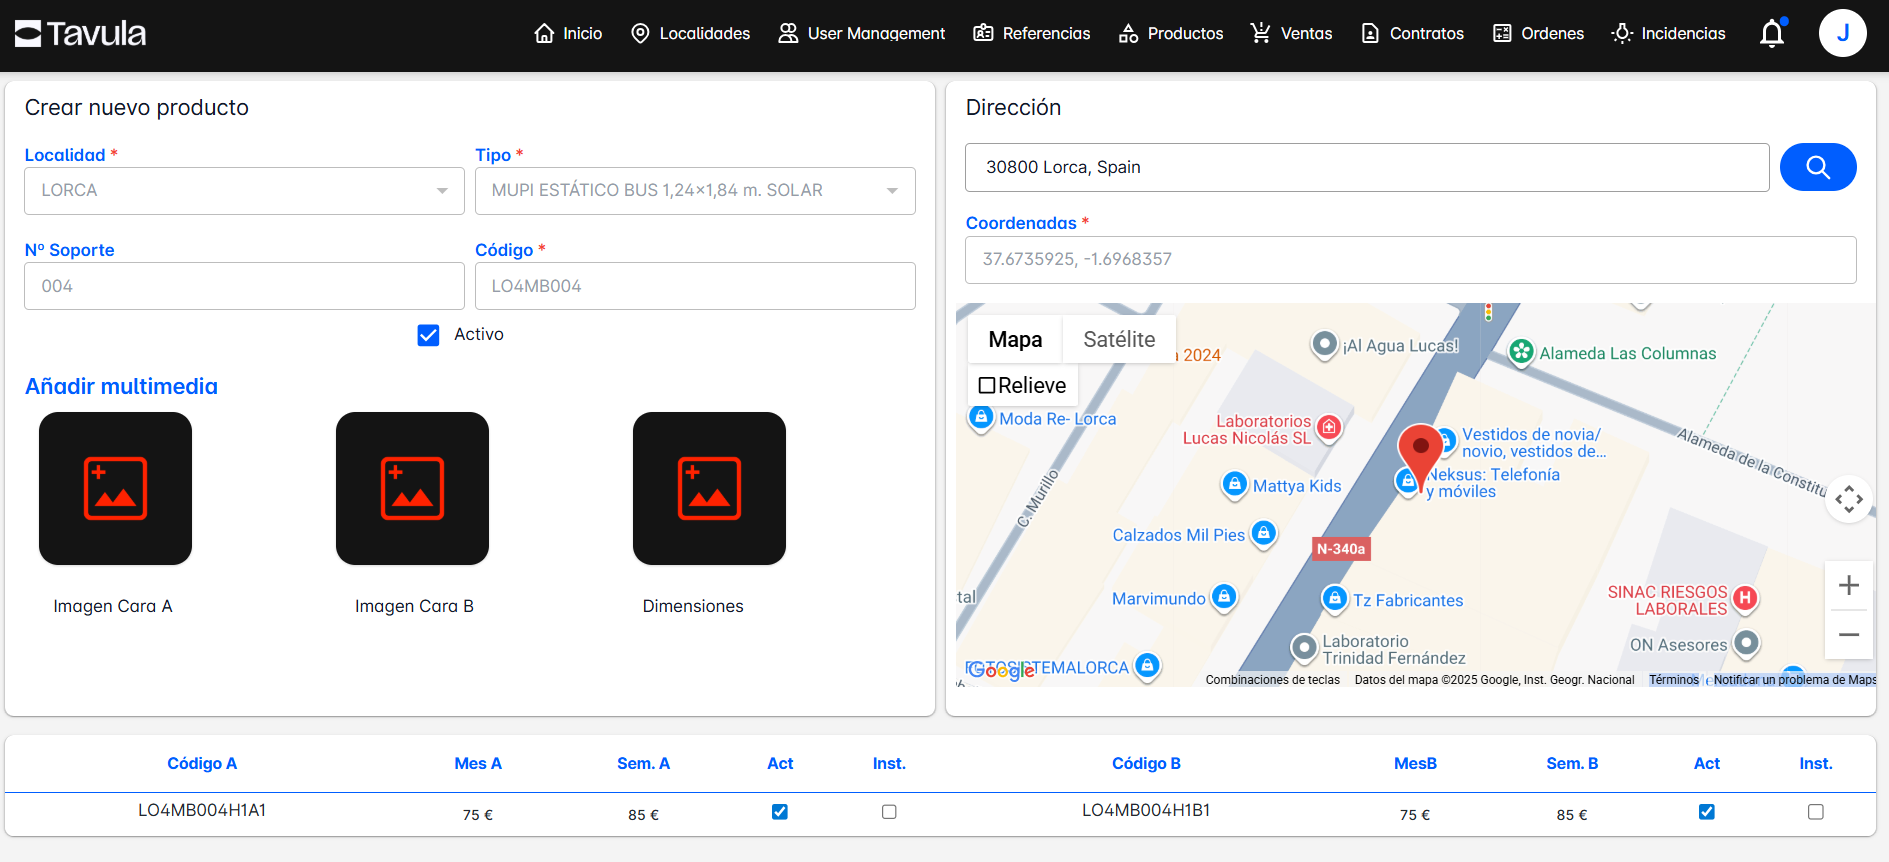
Task: Open the user avatar J menu
Action: click(x=1842, y=34)
